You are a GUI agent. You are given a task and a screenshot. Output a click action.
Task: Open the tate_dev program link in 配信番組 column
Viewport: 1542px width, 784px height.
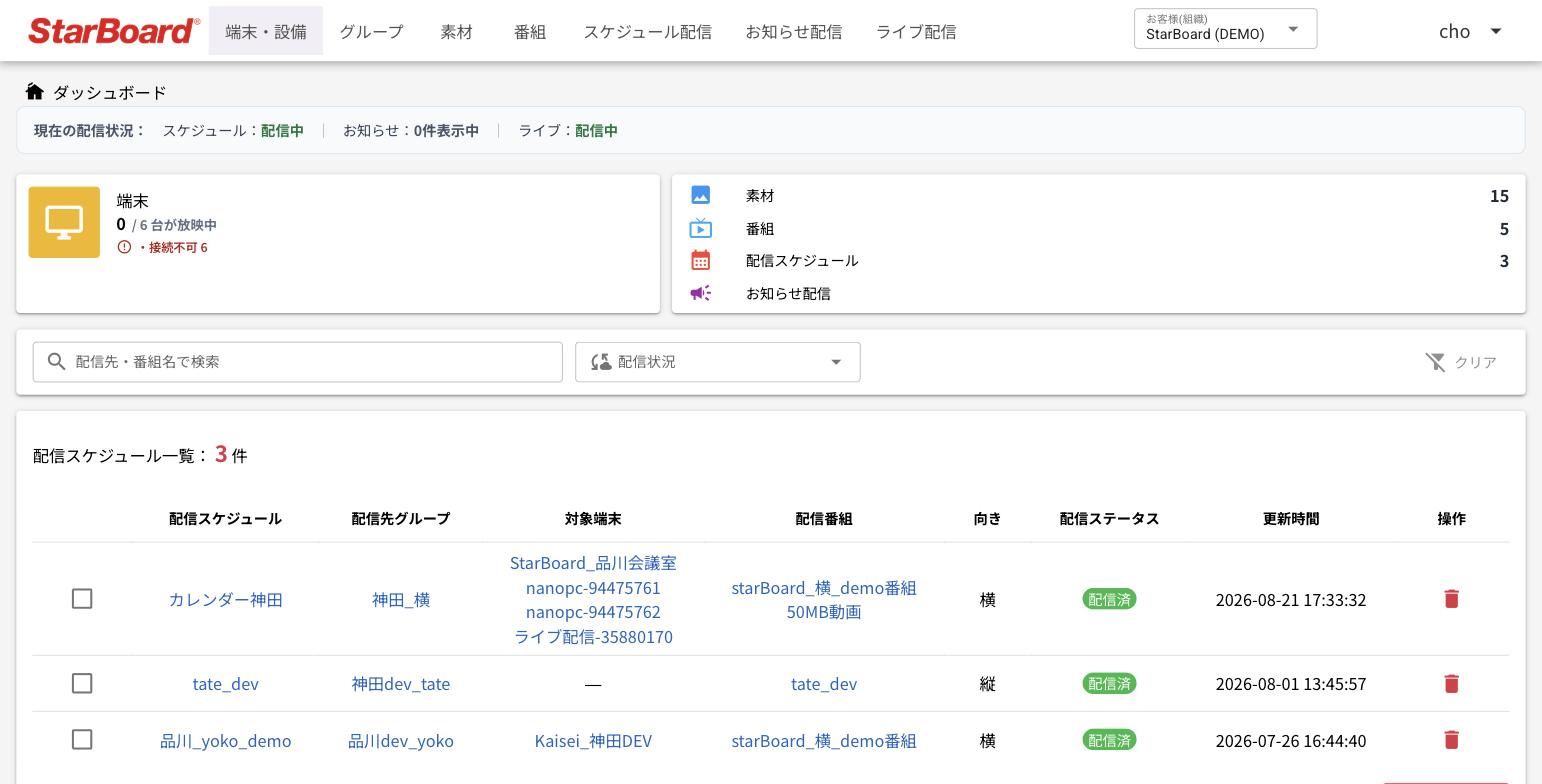[824, 684]
